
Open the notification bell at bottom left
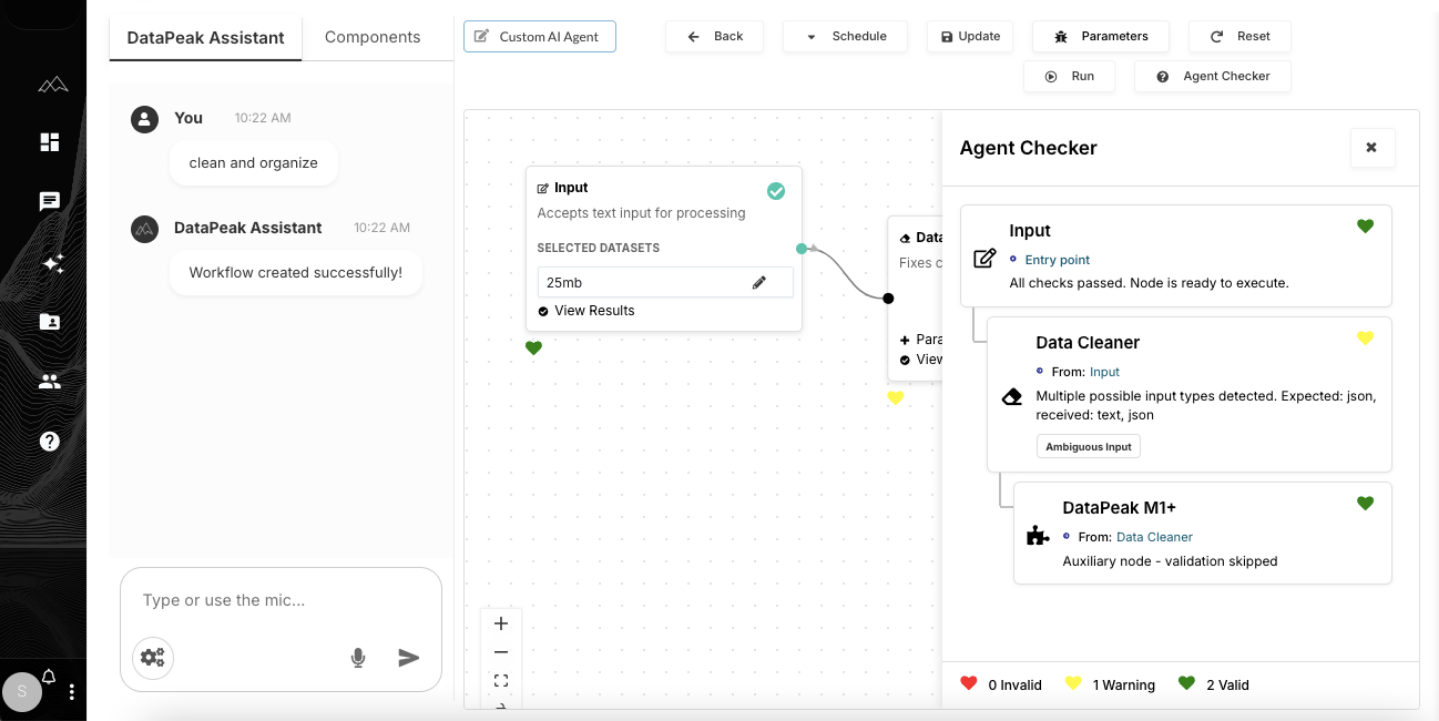(48, 675)
